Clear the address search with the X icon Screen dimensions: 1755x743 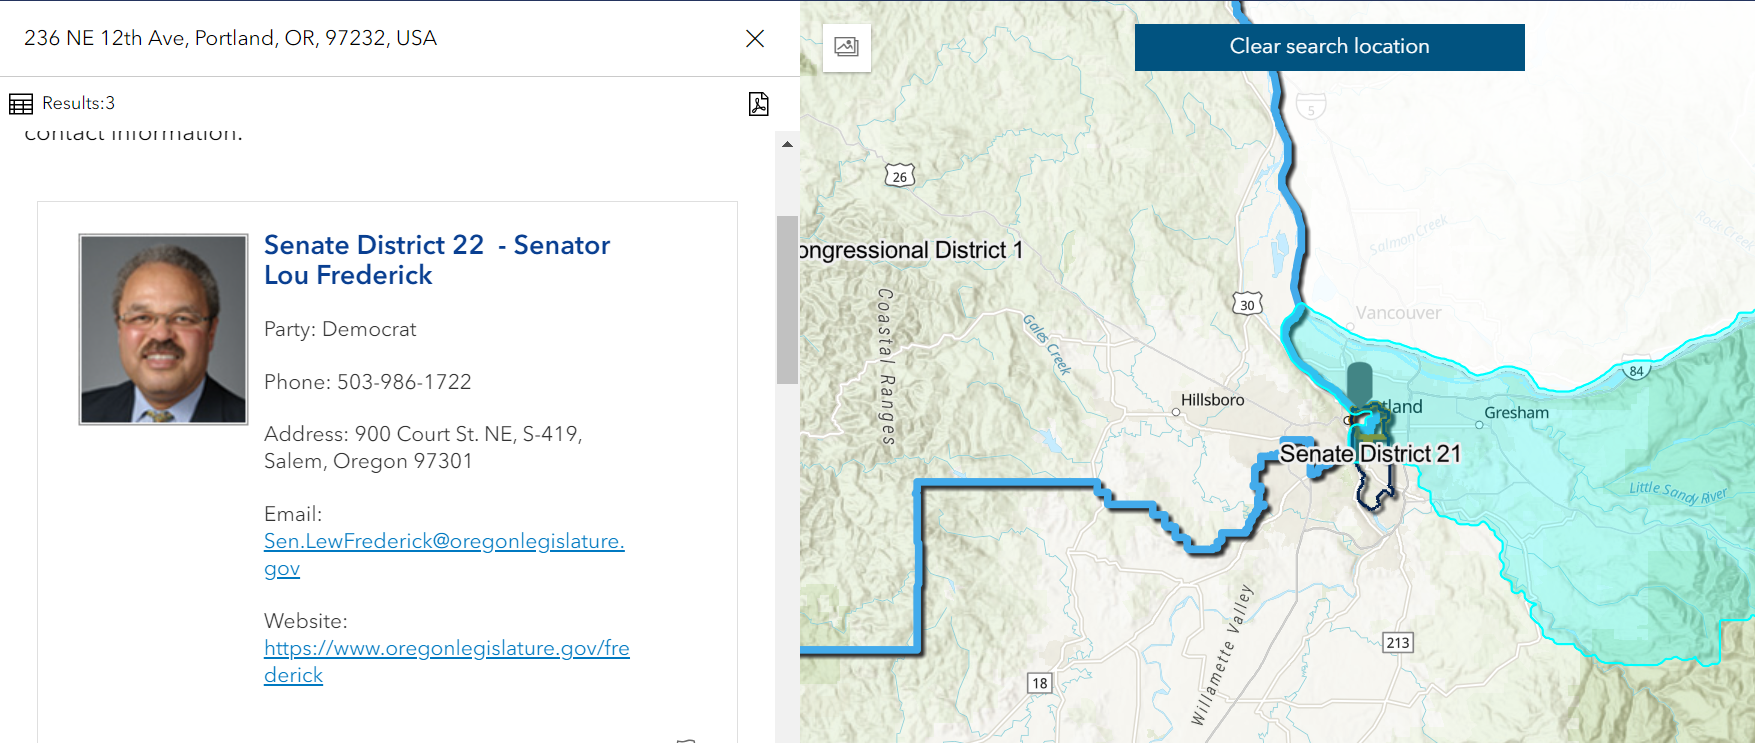point(755,38)
